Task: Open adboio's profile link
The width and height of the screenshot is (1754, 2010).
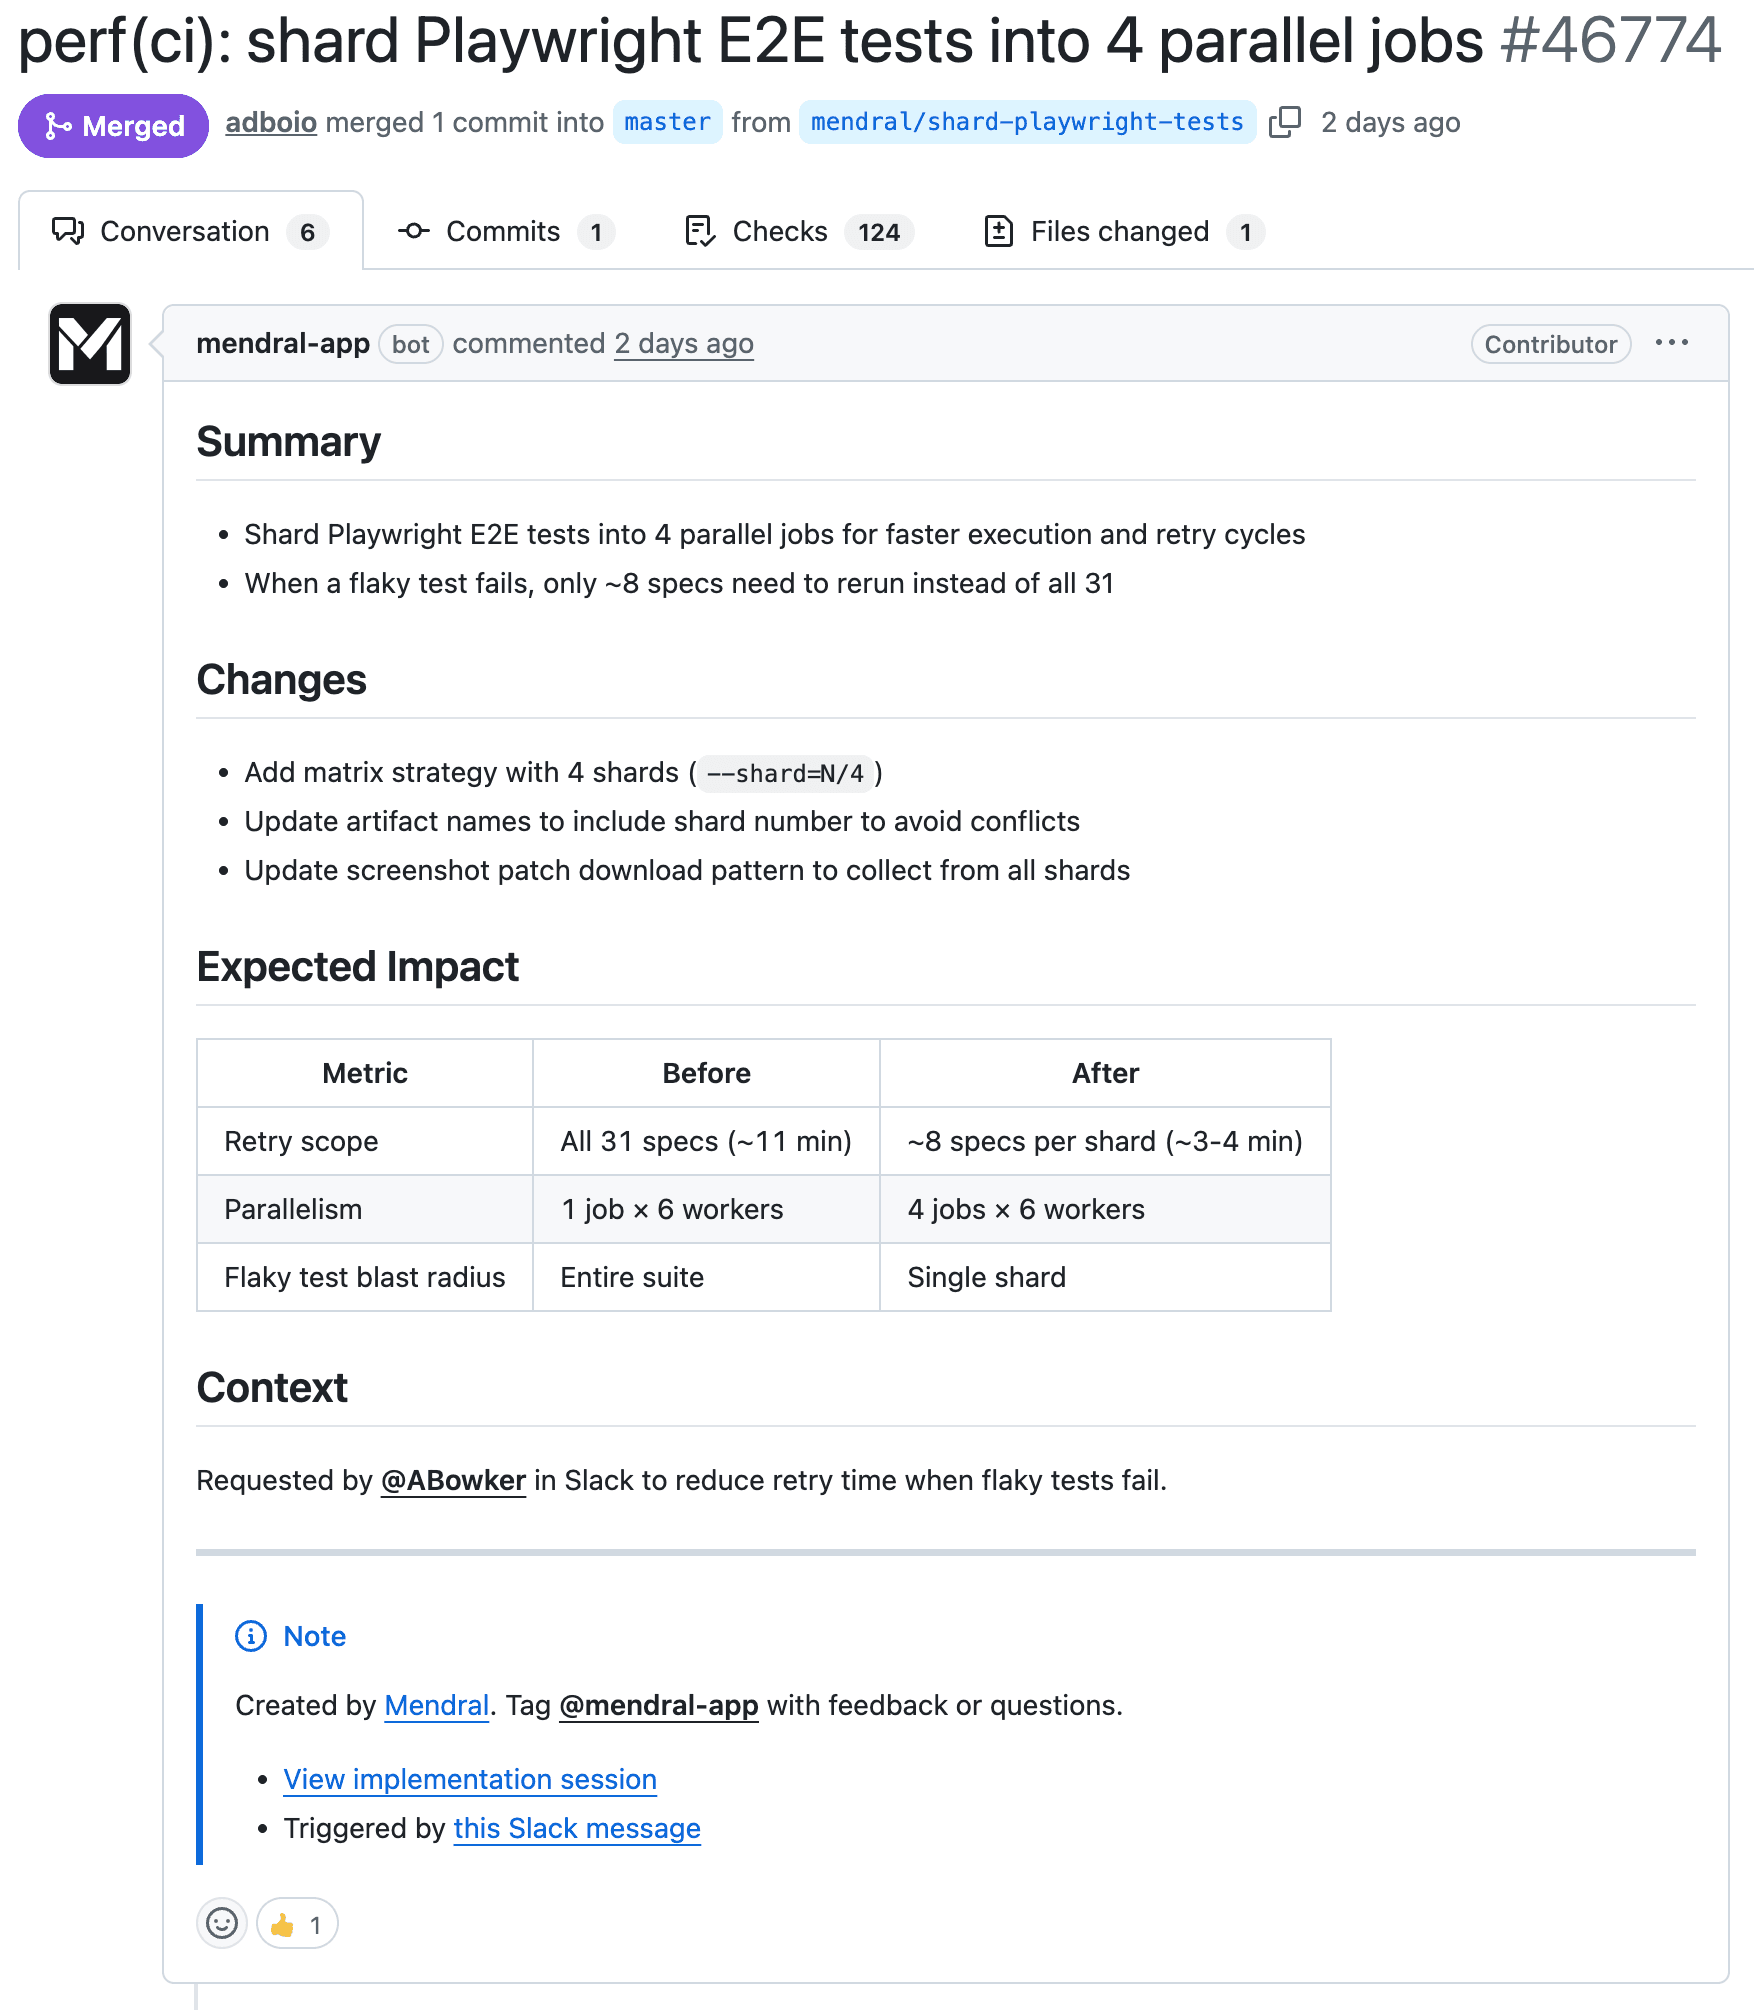Action: tap(270, 122)
